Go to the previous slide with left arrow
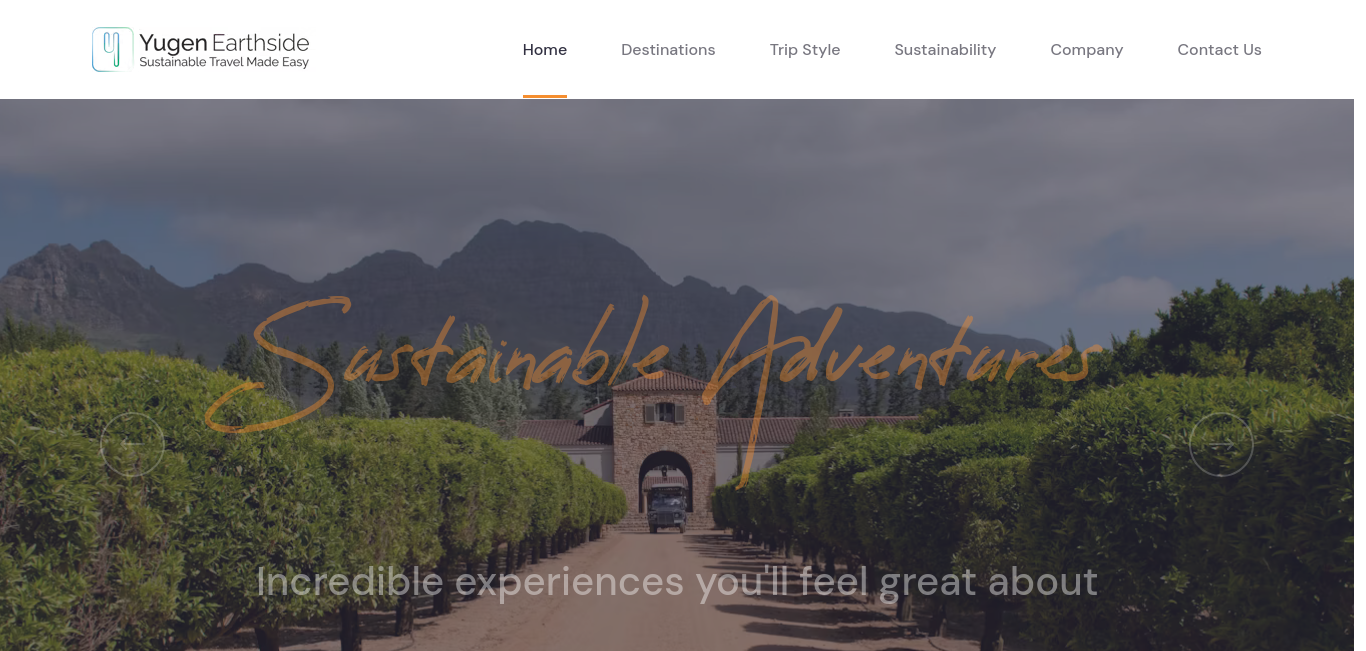Screen dimensions: 1366x651 pos(132,445)
